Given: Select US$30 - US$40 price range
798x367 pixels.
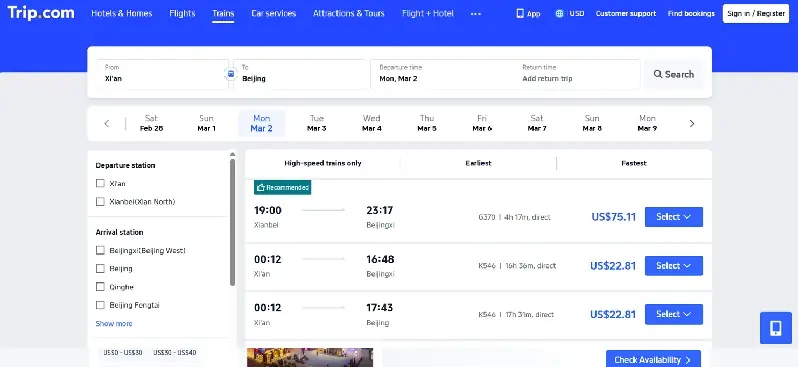Looking at the screenshot, I should [175, 353].
